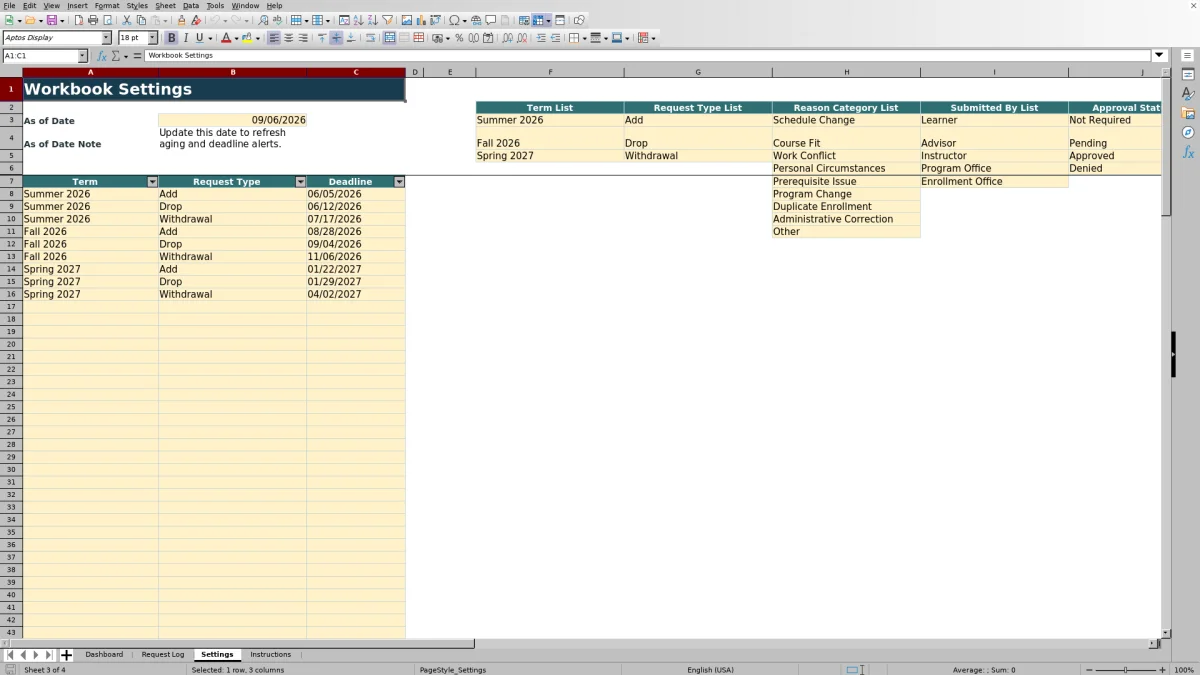This screenshot has width=1200, height=675.
Task: Toggle Underline formatting
Action: pyautogui.click(x=199, y=38)
